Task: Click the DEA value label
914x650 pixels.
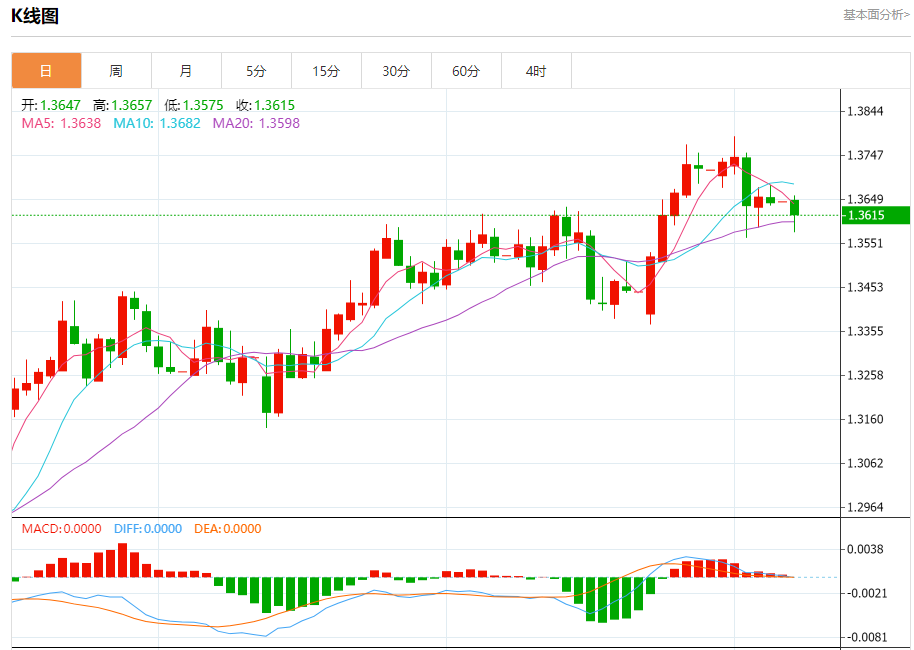Action: (x=228, y=529)
